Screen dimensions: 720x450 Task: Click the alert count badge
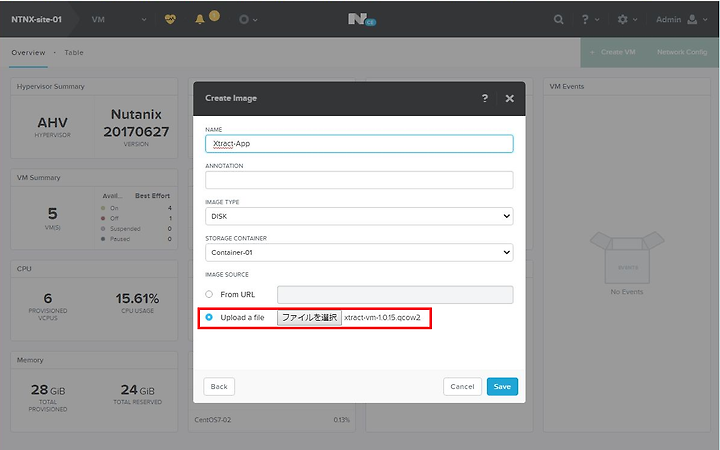214,16
